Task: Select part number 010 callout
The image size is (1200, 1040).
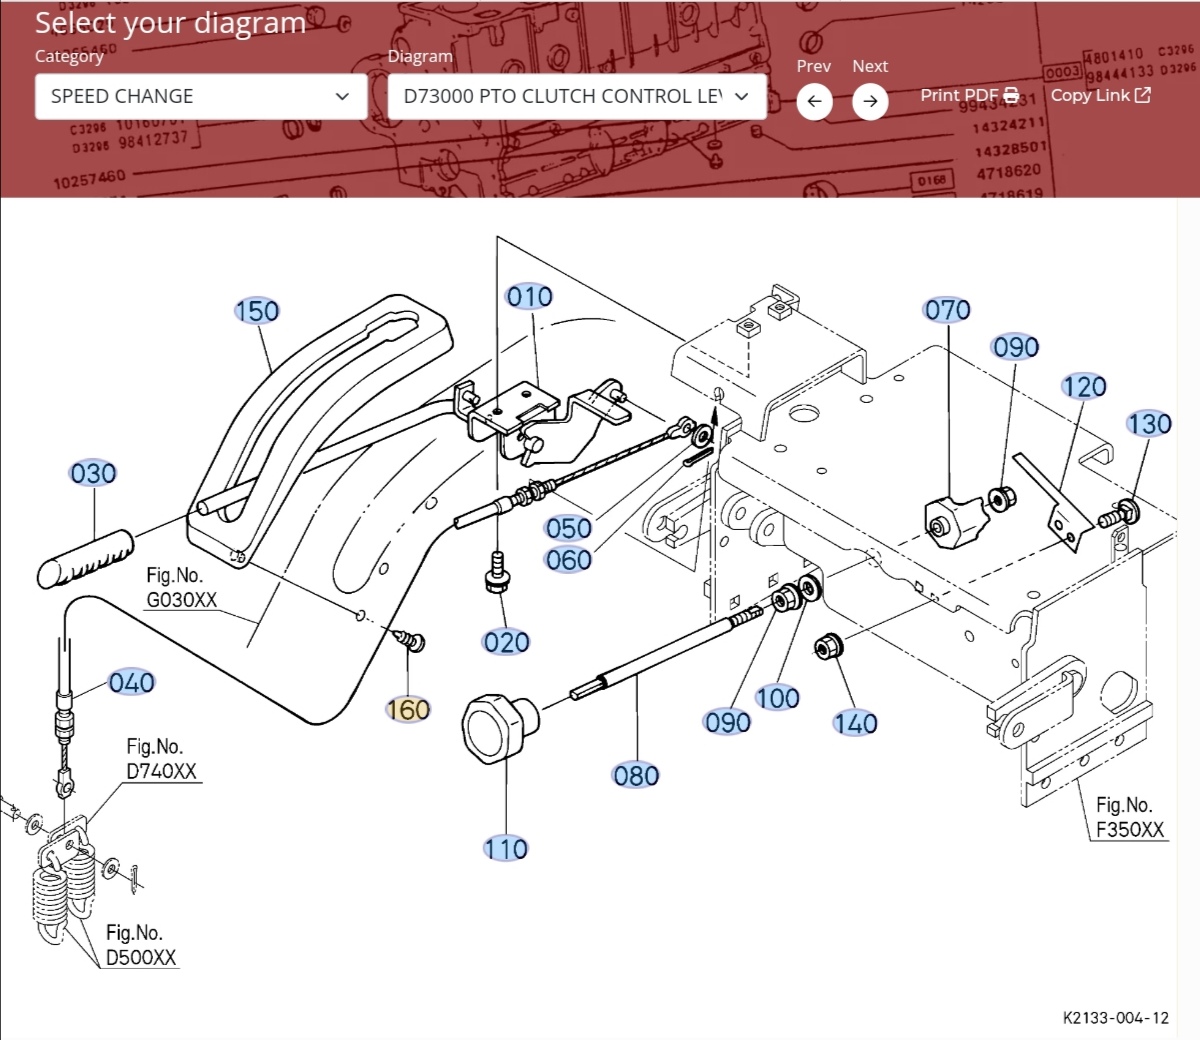Action: (x=529, y=297)
